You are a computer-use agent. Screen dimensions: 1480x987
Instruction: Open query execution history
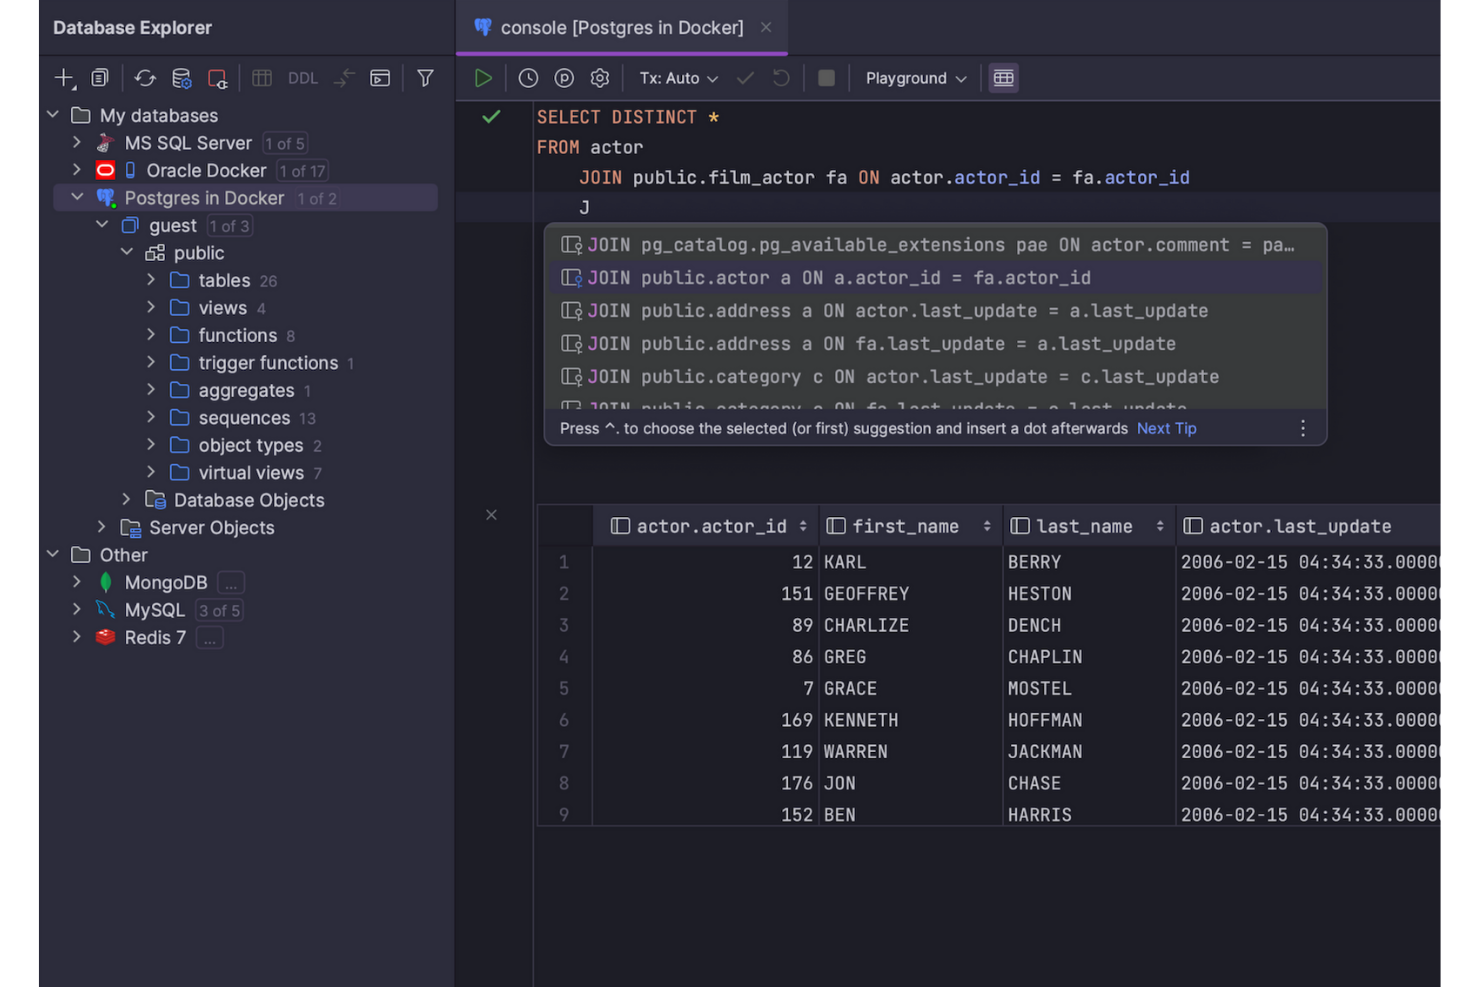(x=528, y=77)
